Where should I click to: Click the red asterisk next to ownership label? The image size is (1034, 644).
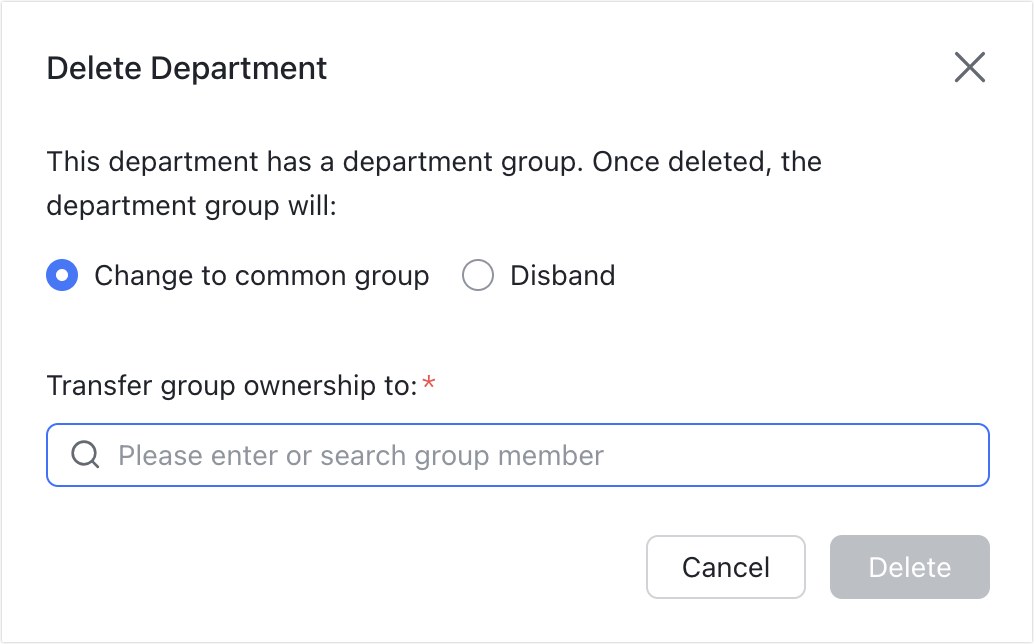430,379
